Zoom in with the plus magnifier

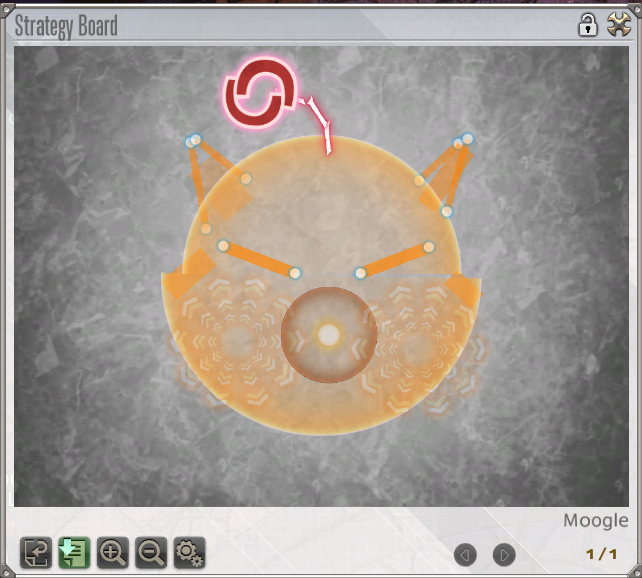pyautogui.click(x=113, y=553)
